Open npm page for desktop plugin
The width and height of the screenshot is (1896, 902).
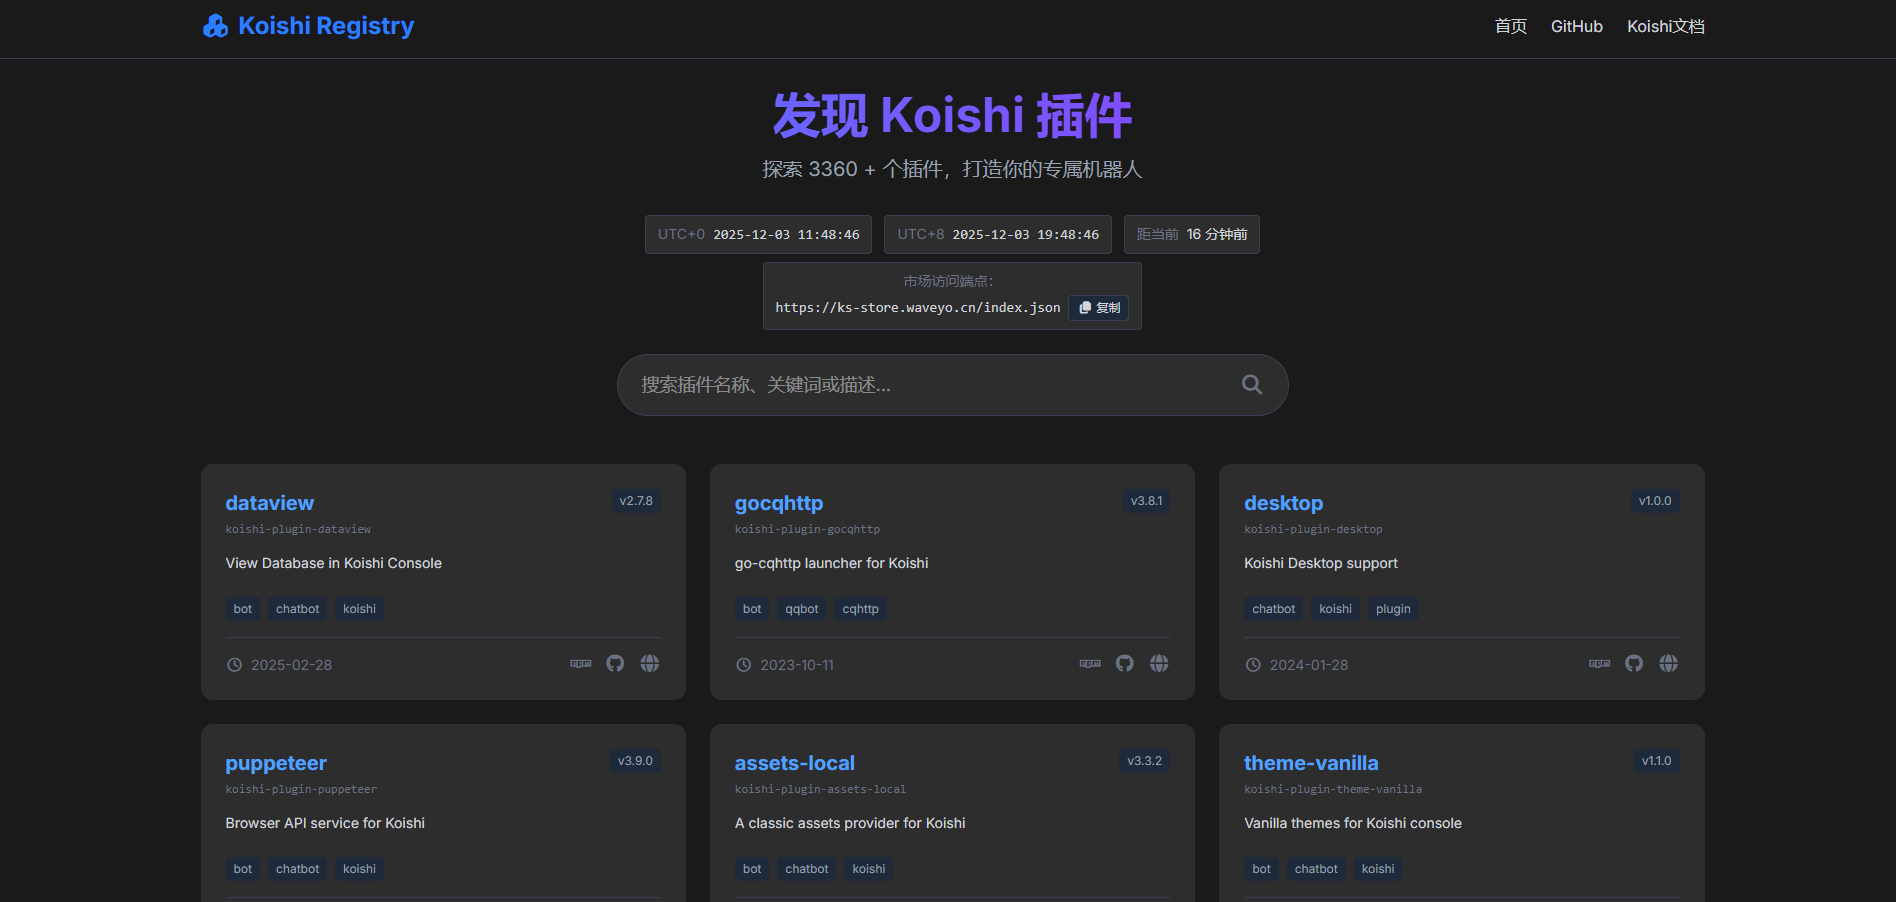pos(1600,664)
